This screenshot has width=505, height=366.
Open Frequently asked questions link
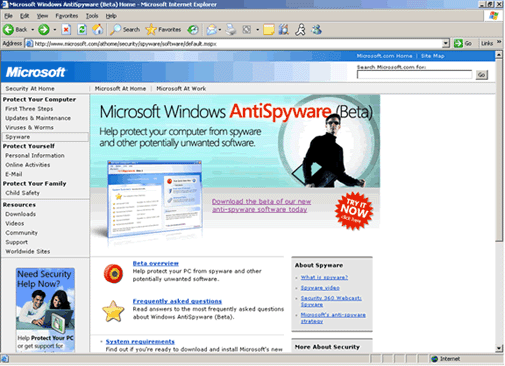click(177, 301)
